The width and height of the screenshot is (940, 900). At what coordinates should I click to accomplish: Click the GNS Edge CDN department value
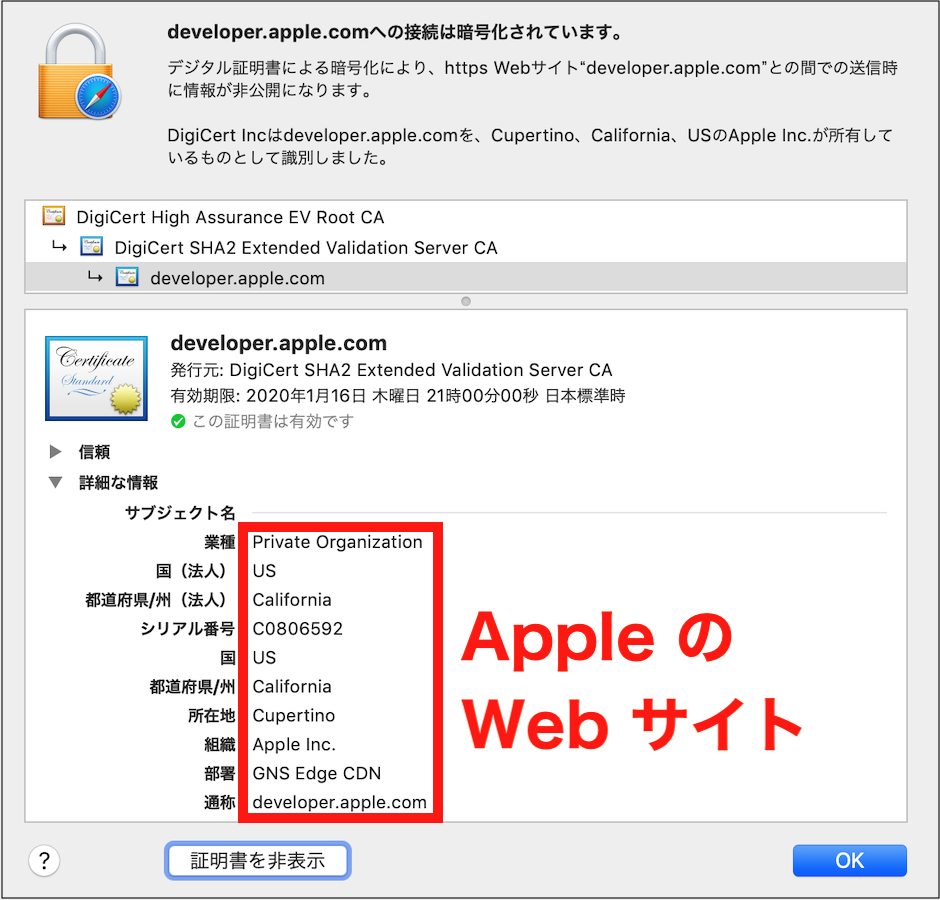click(317, 773)
